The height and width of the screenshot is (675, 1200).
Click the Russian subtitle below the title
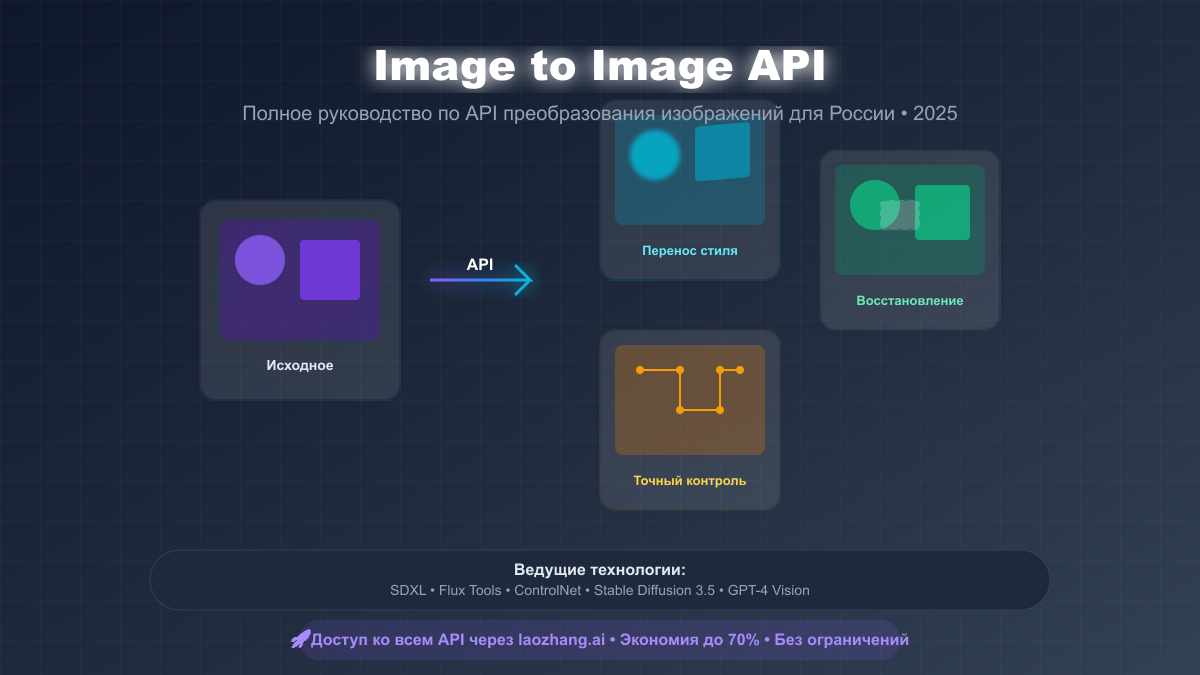(600, 113)
